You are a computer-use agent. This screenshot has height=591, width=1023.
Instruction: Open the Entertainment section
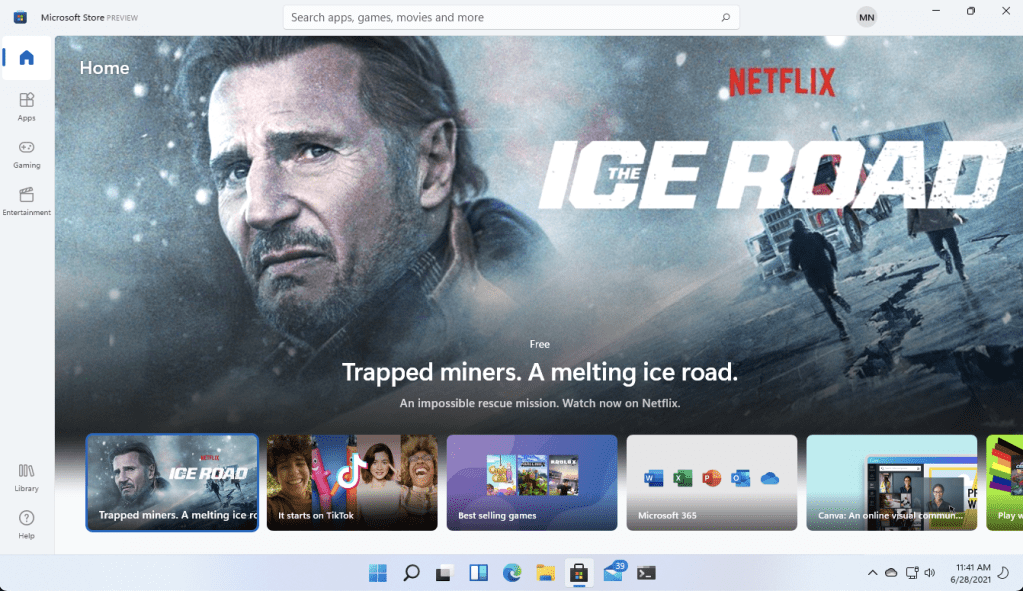pyautogui.click(x=27, y=200)
